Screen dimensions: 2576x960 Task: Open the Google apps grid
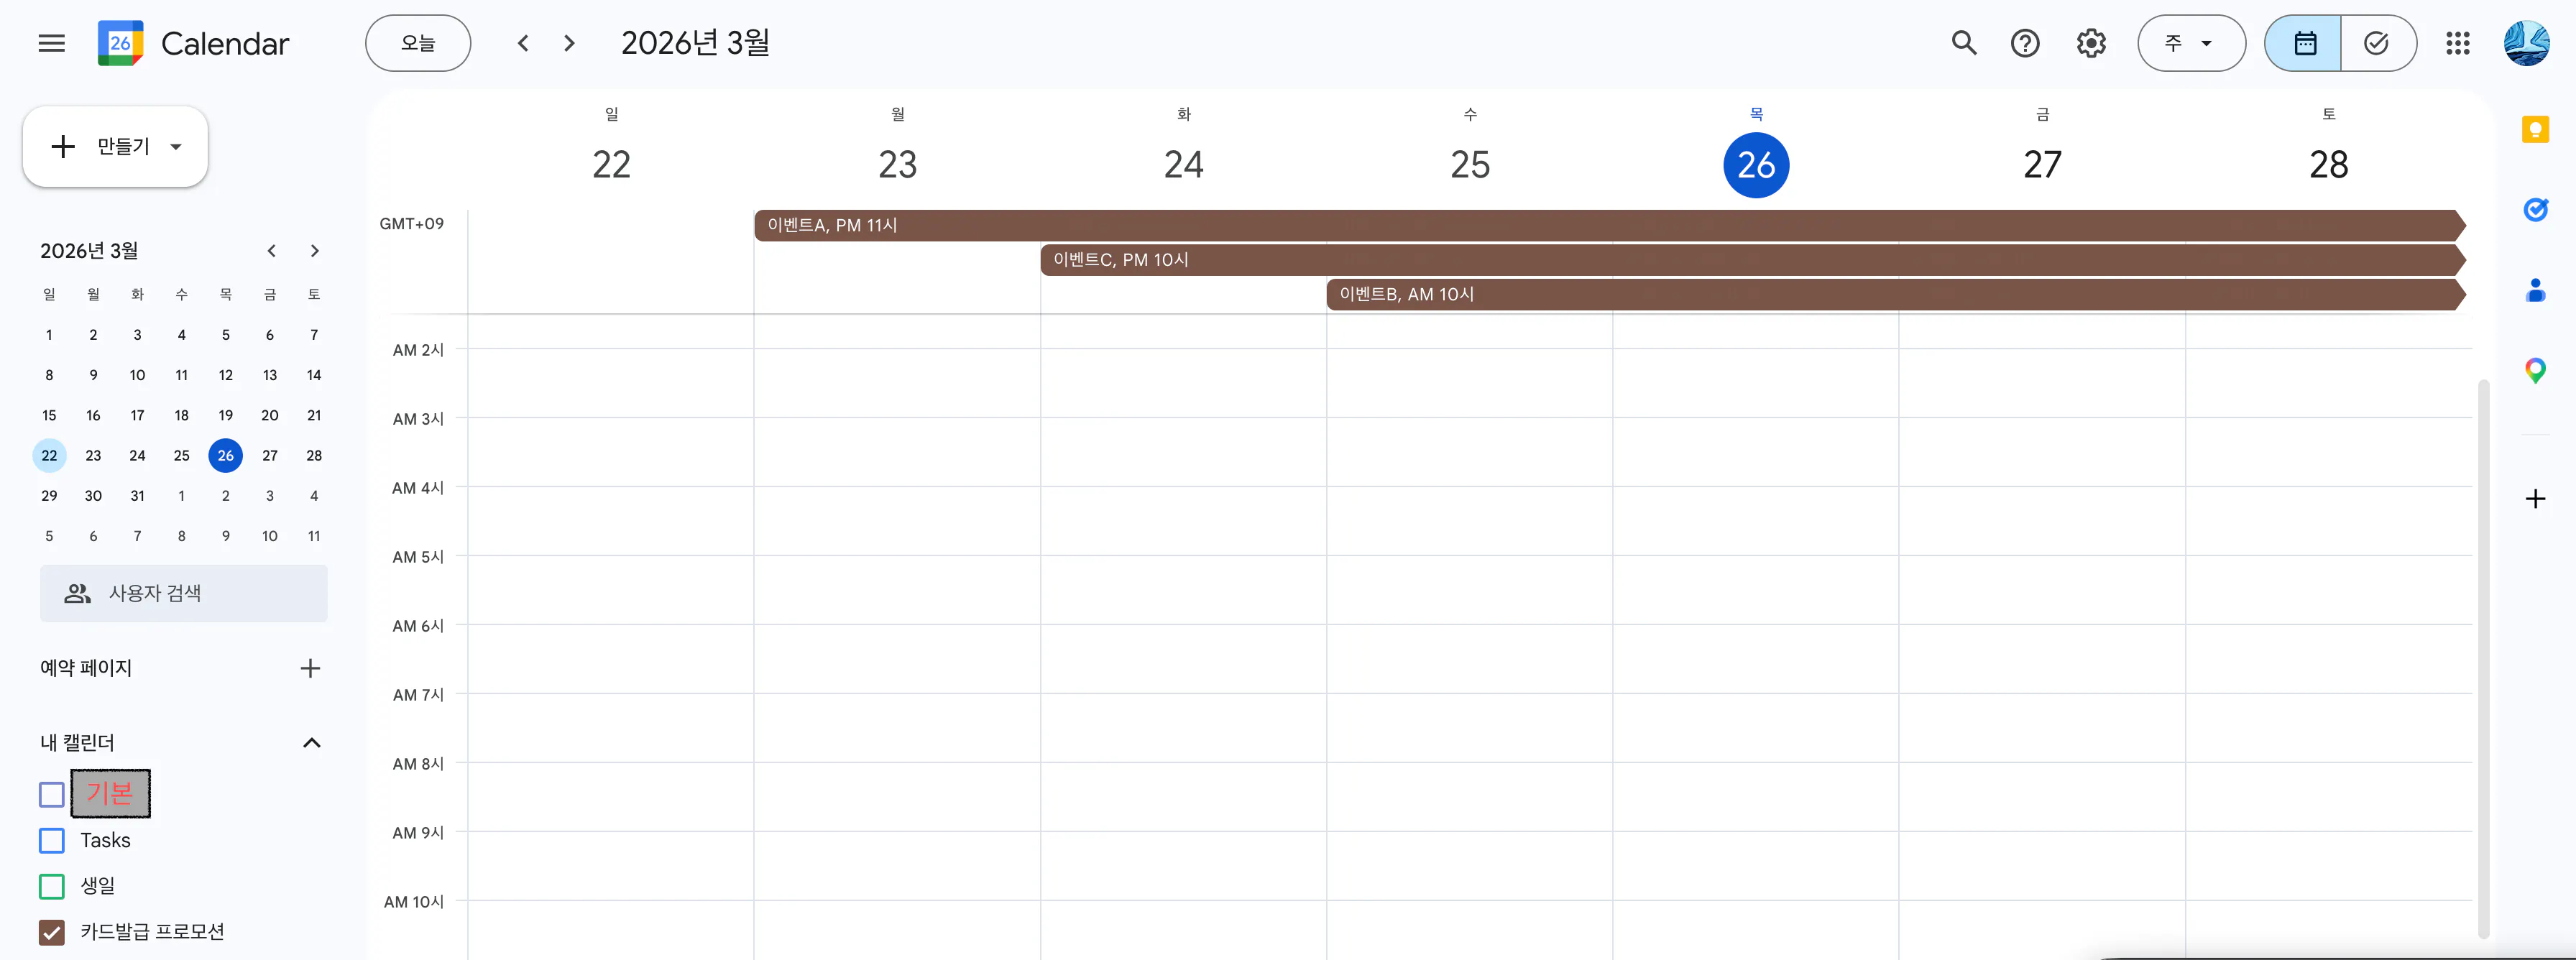(2458, 43)
